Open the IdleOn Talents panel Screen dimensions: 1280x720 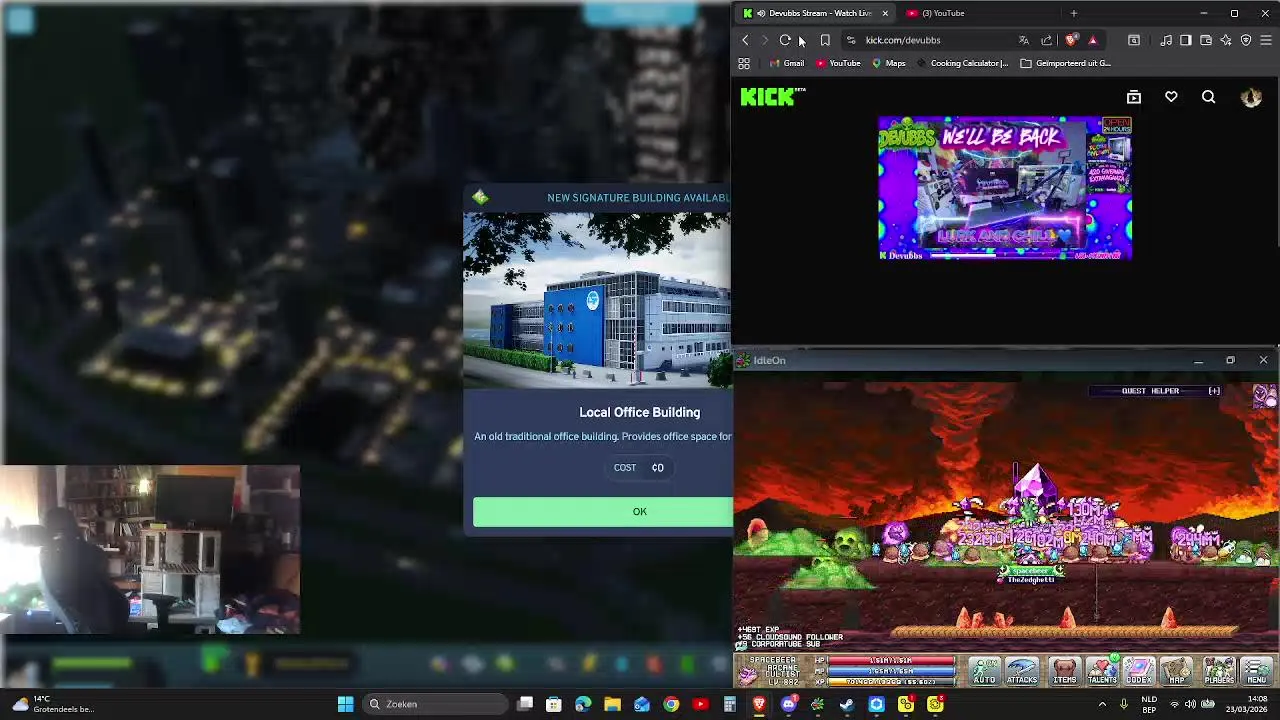(1102, 671)
